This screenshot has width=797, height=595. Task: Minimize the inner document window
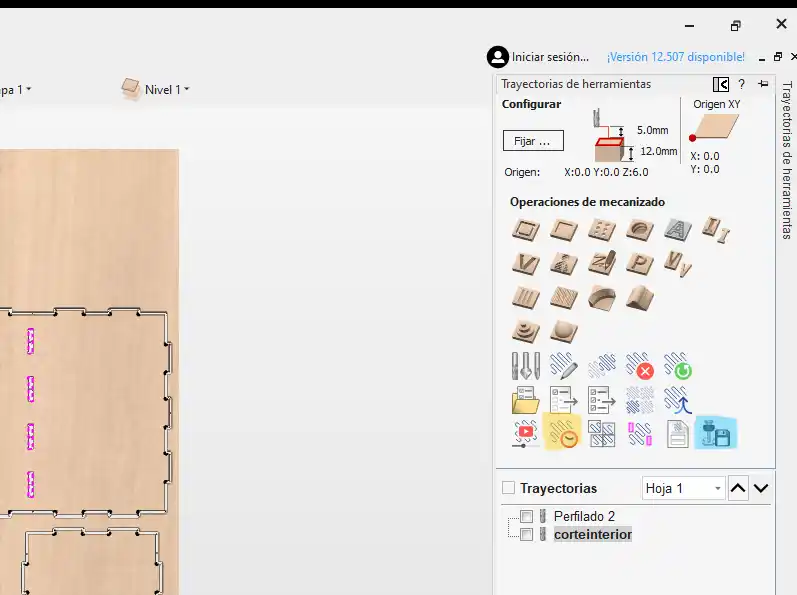tap(761, 59)
